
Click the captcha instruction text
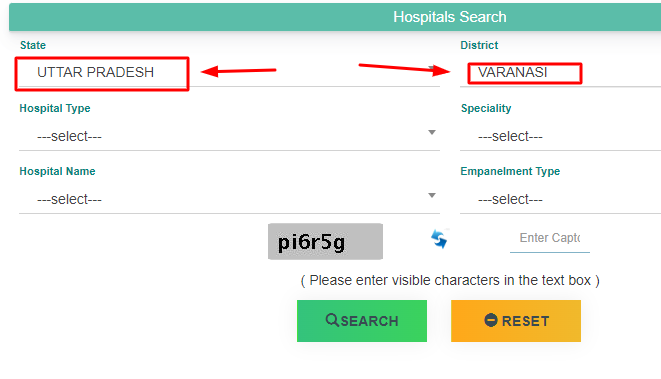pyautogui.click(x=450, y=280)
